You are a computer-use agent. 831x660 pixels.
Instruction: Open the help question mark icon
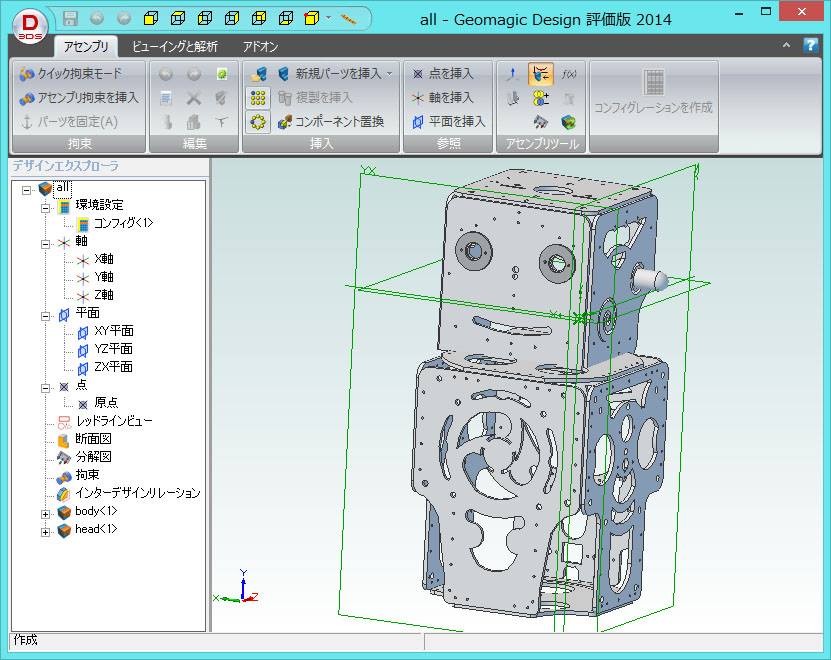coord(810,46)
